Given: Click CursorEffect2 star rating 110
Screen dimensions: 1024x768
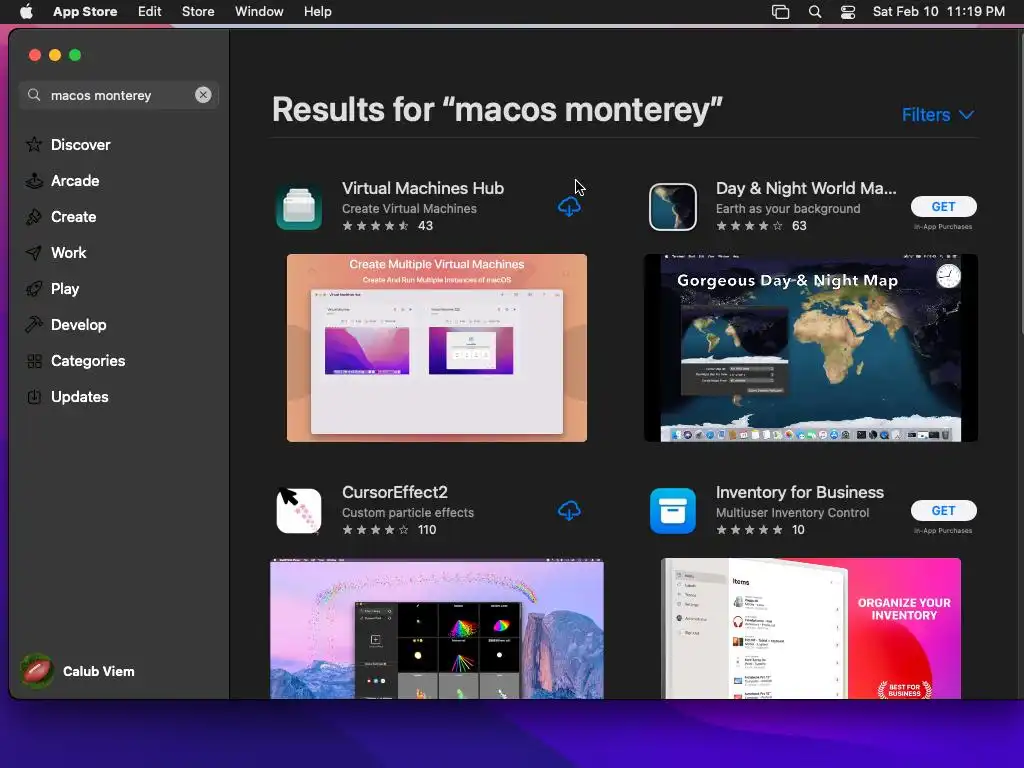Looking at the screenshot, I should (x=389, y=530).
